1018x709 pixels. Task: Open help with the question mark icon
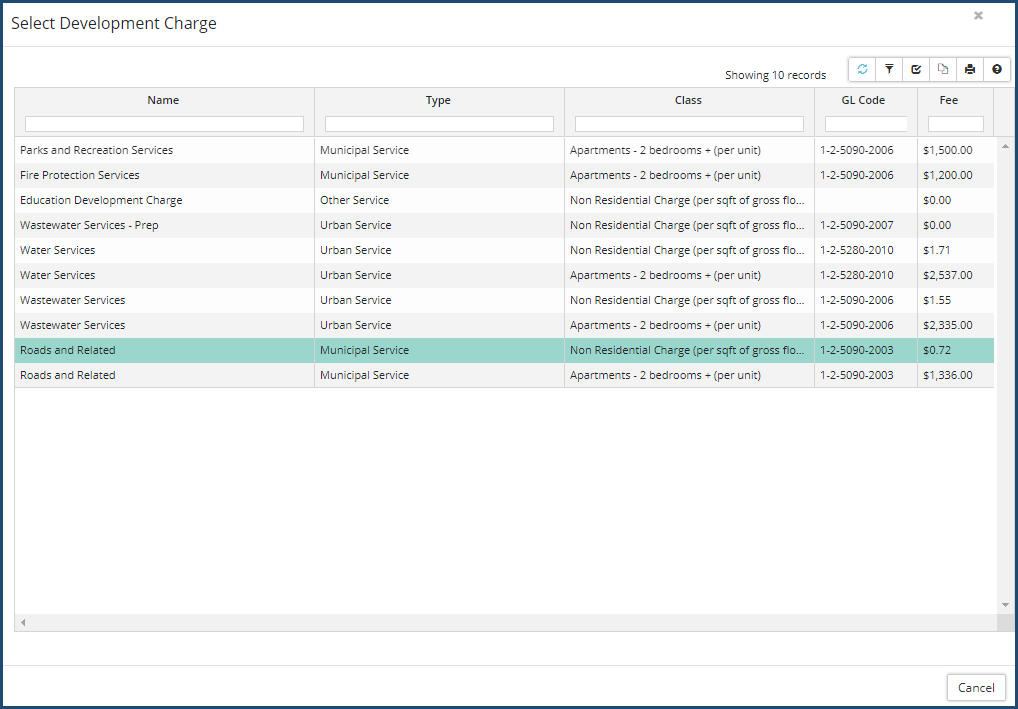(x=997, y=69)
